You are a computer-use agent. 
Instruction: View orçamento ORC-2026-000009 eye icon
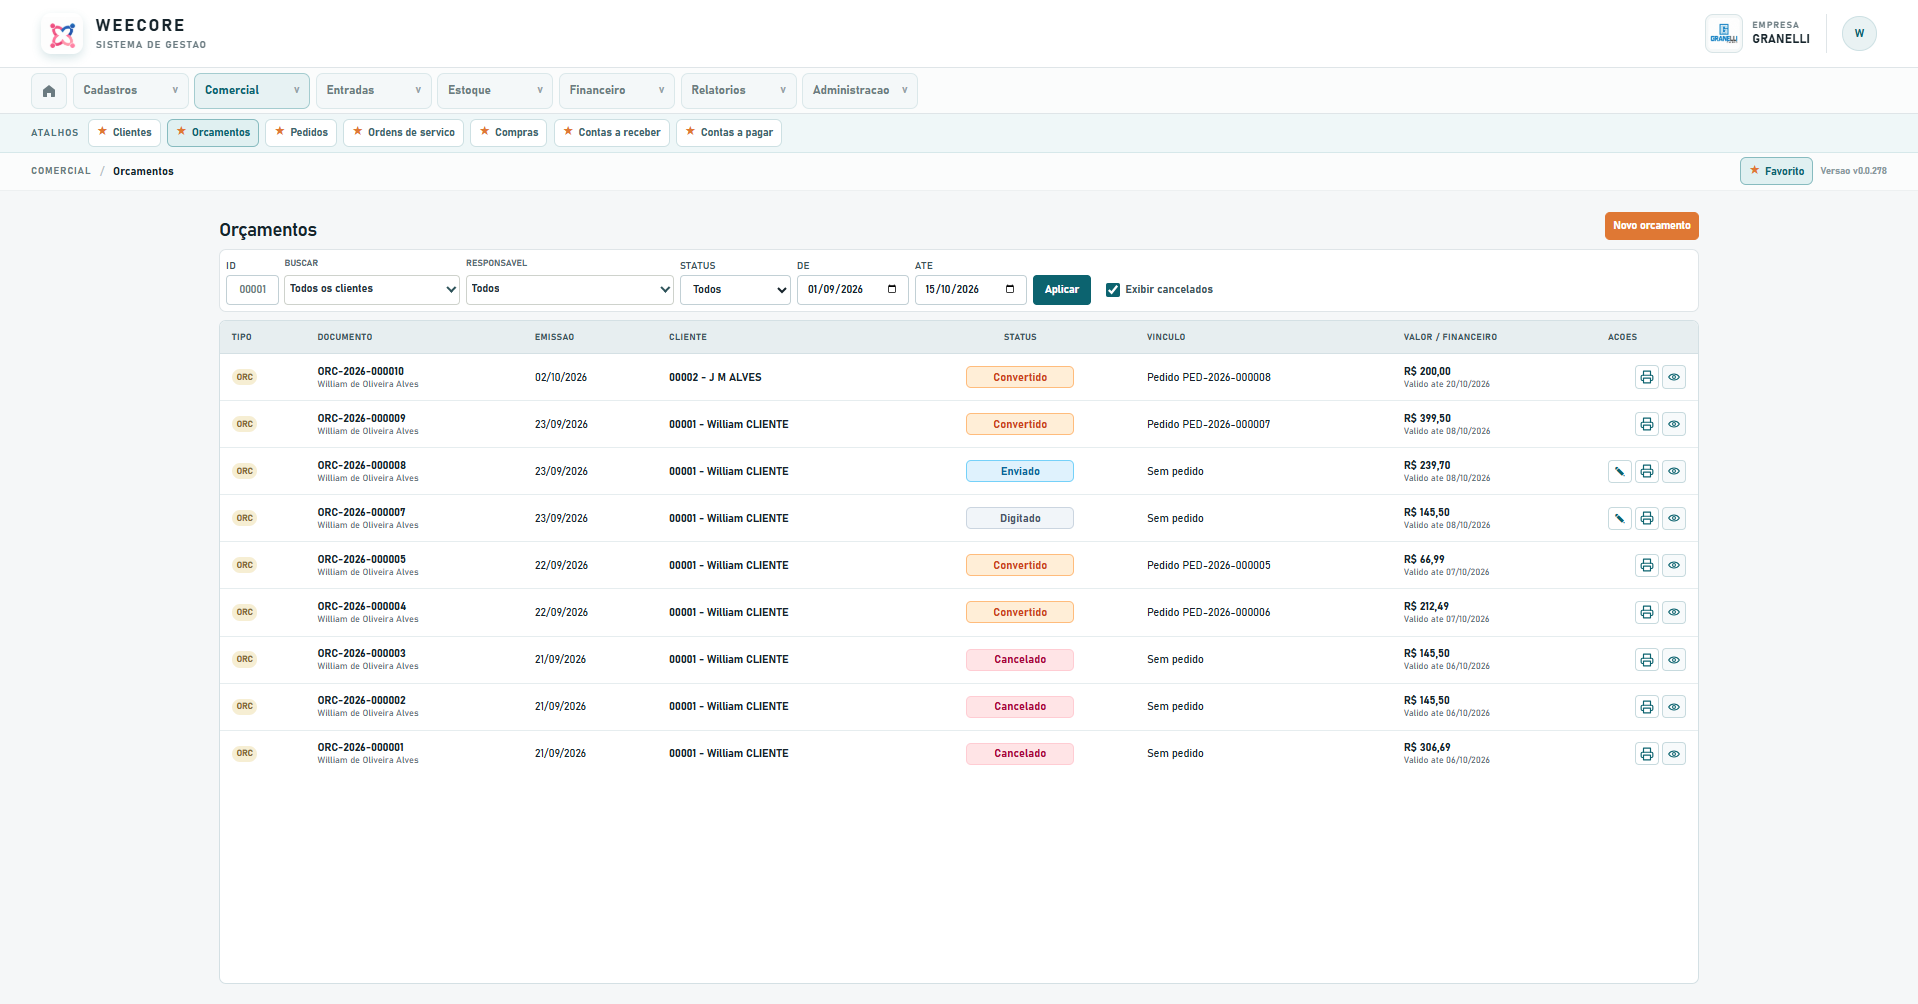pos(1673,424)
